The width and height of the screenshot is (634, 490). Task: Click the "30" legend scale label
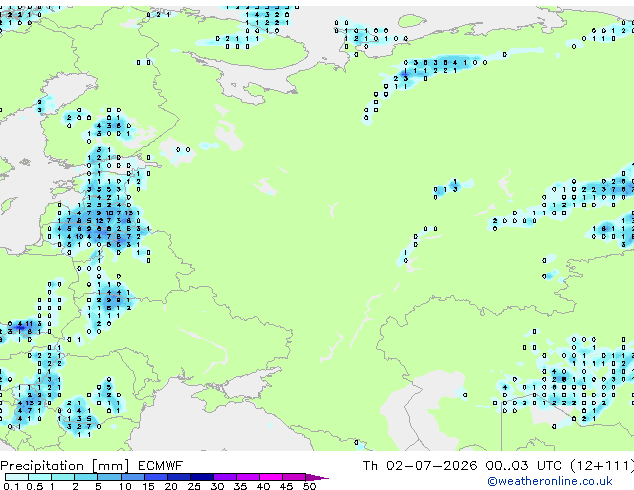[x=217, y=486]
